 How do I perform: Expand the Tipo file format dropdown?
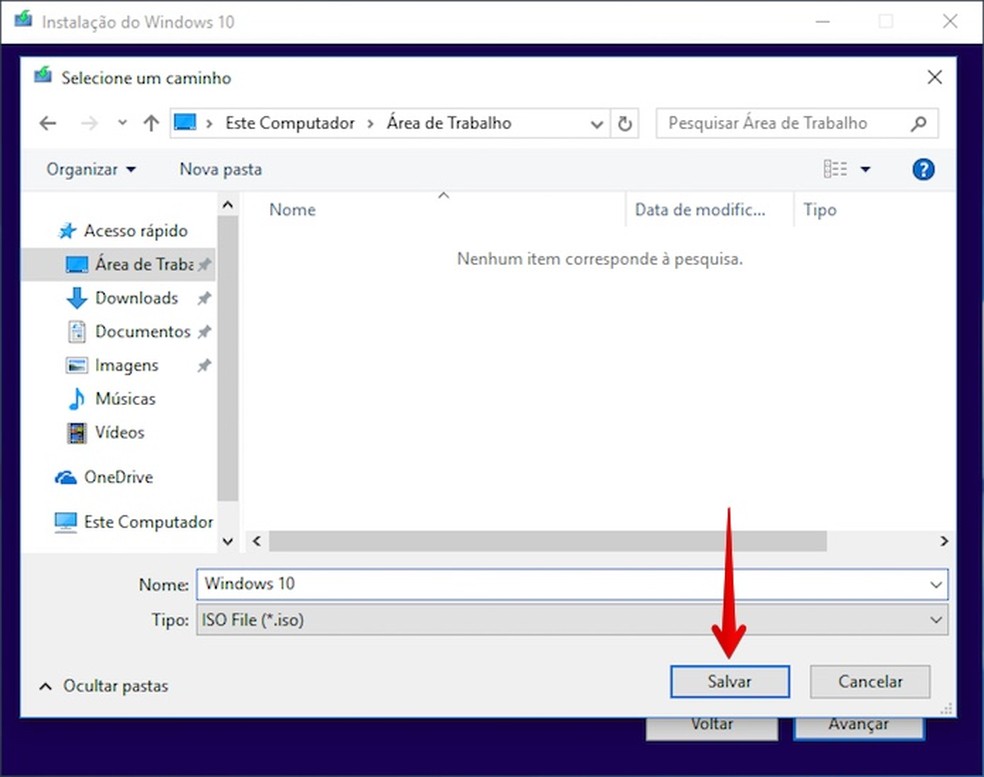(x=938, y=620)
